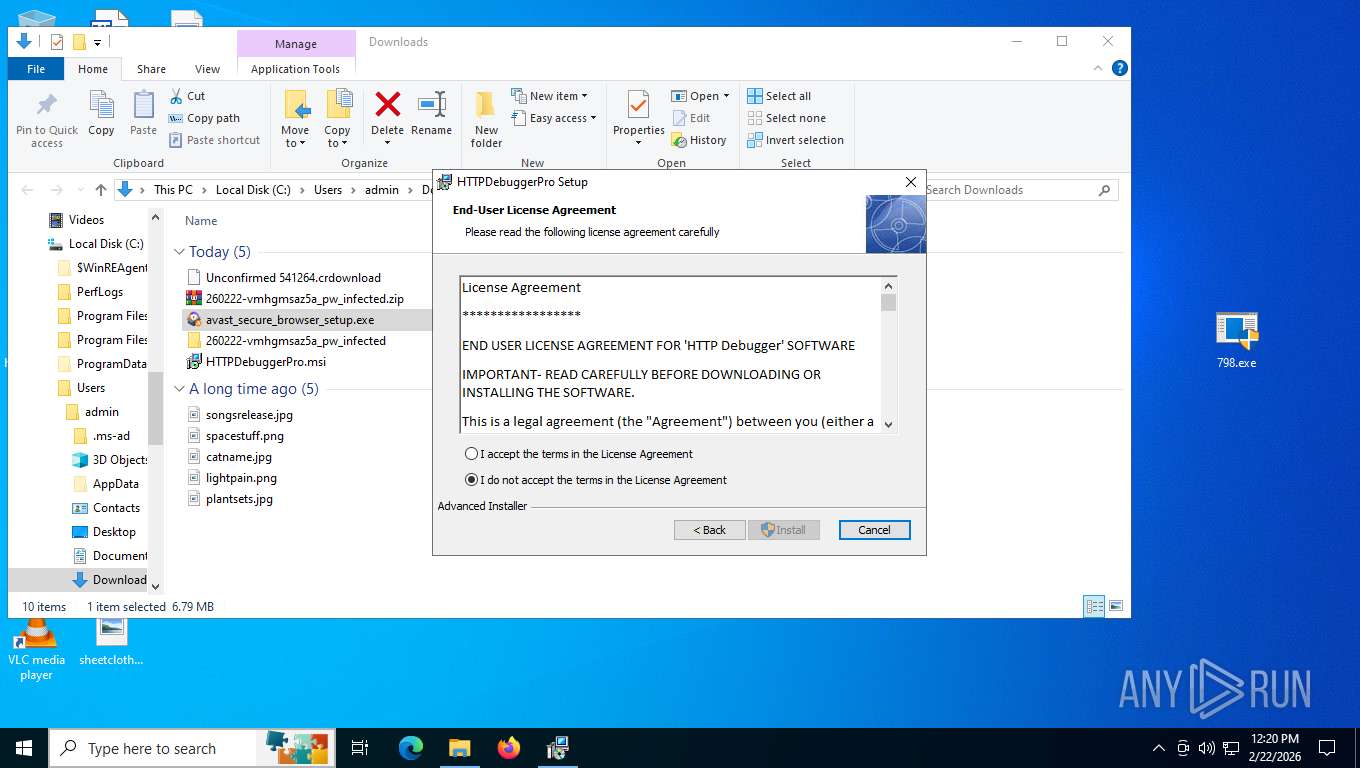This screenshot has height=768, width=1360.
Task: Click the Manage contextual tab
Action: [296, 44]
